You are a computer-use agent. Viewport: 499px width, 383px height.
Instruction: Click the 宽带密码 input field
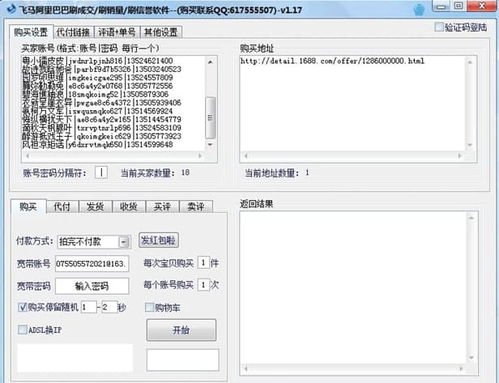[92, 286]
